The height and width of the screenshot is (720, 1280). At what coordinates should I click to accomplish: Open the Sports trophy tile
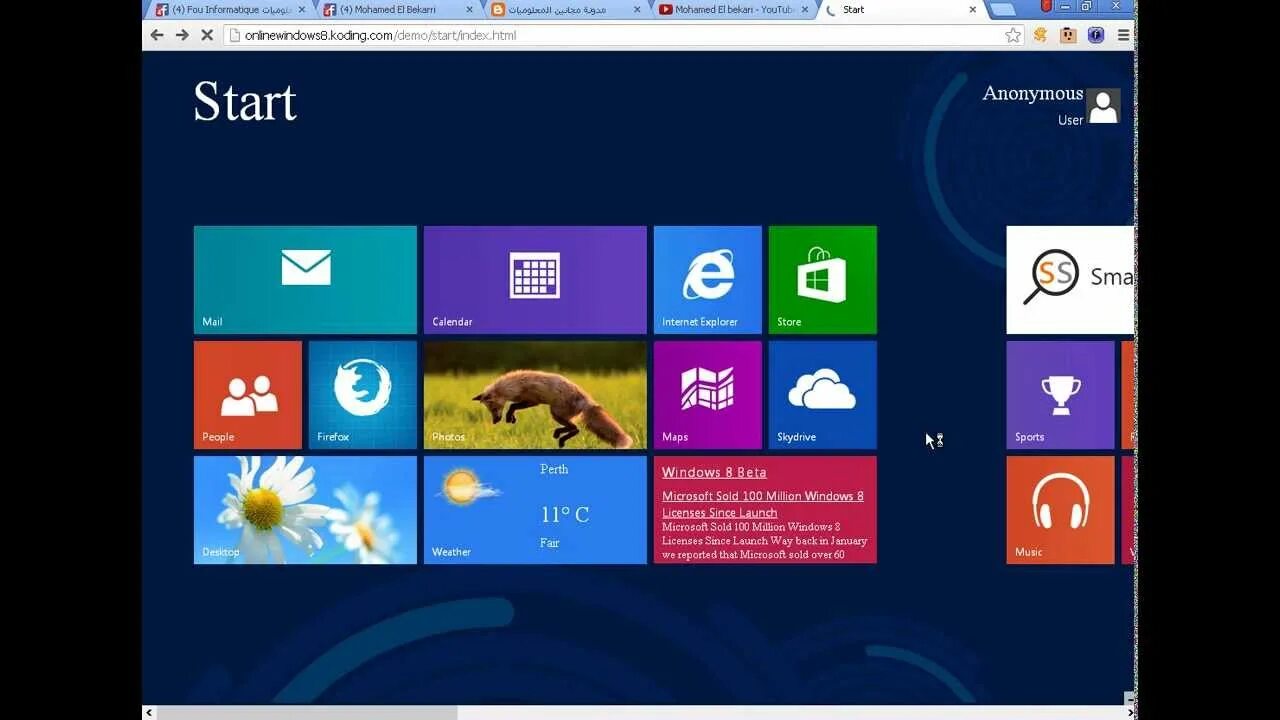[x=1060, y=395]
